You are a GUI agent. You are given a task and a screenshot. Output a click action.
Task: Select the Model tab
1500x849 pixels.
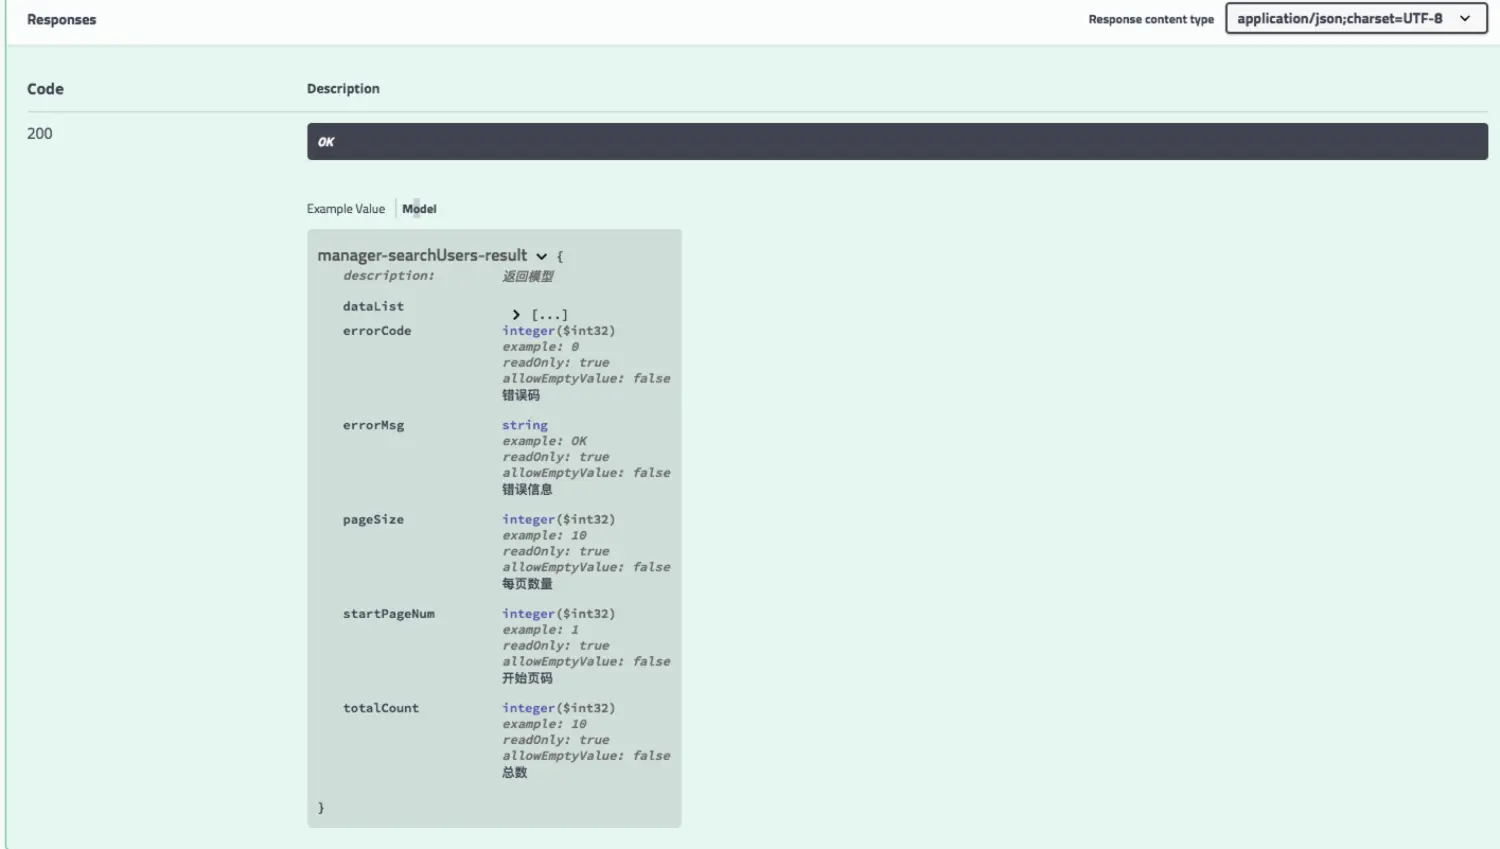point(419,209)
